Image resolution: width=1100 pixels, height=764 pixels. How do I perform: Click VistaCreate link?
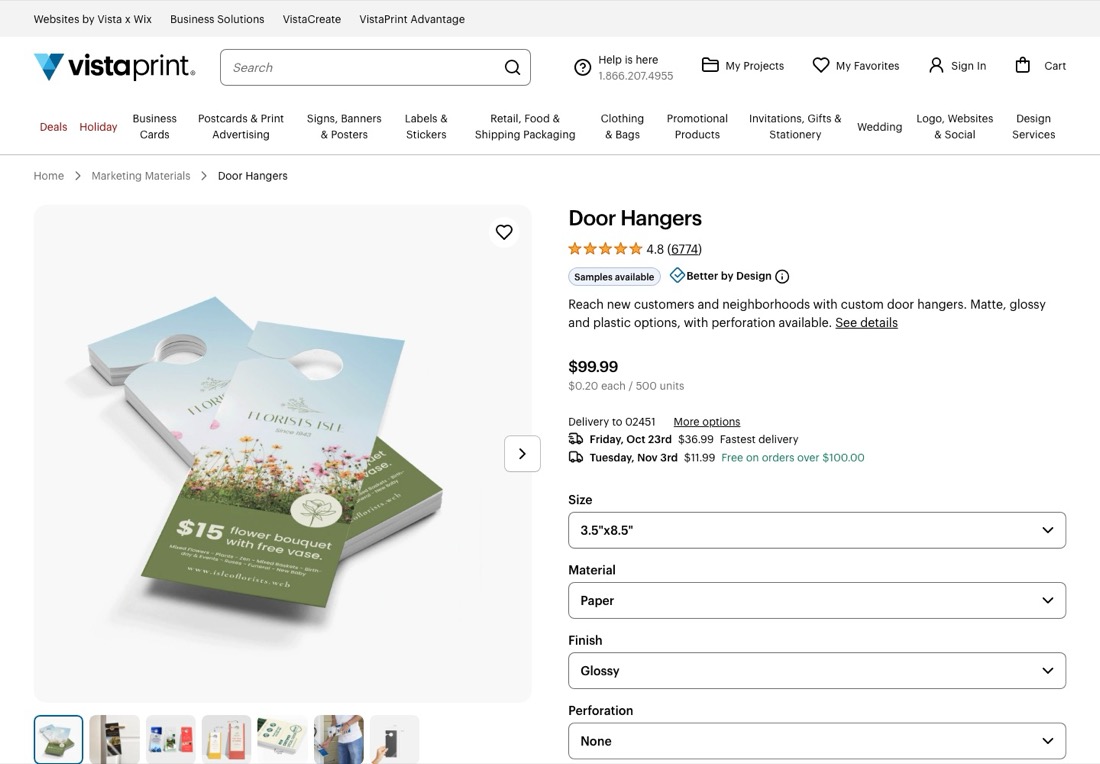click(312, 19)
